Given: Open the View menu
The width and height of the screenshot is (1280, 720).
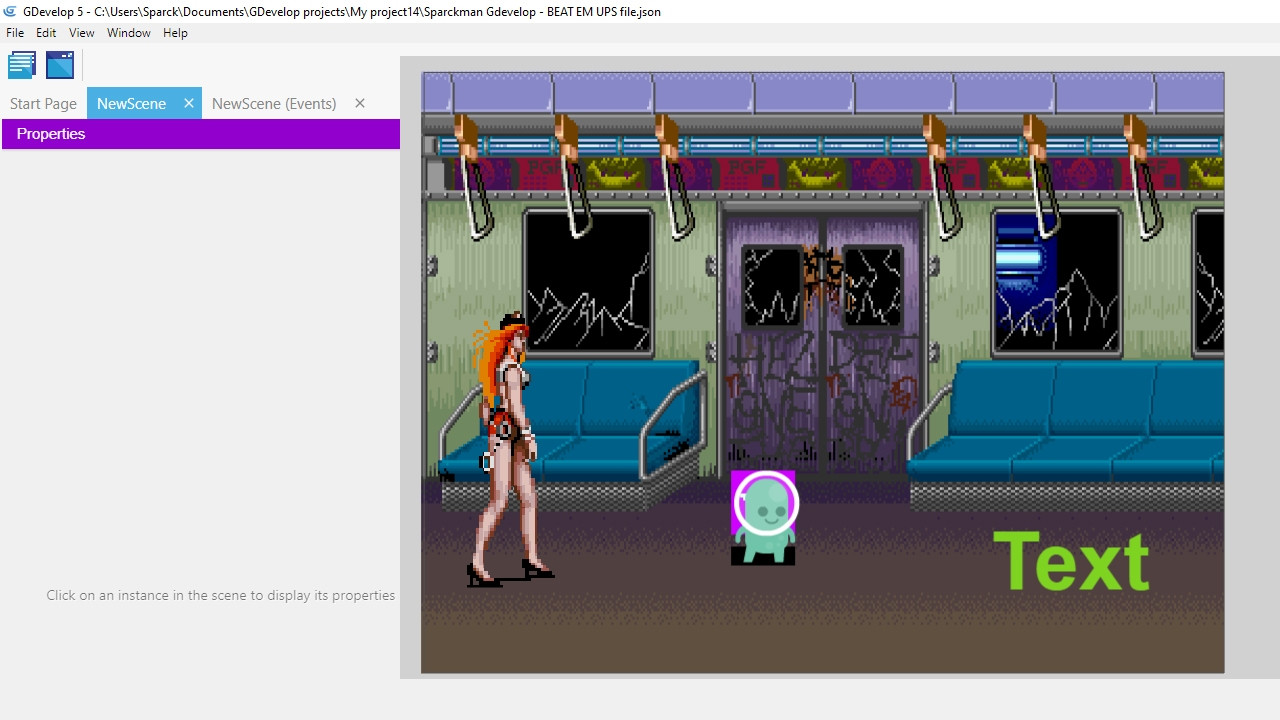Looking at the screenshot, I should click(x=82, y=33).
